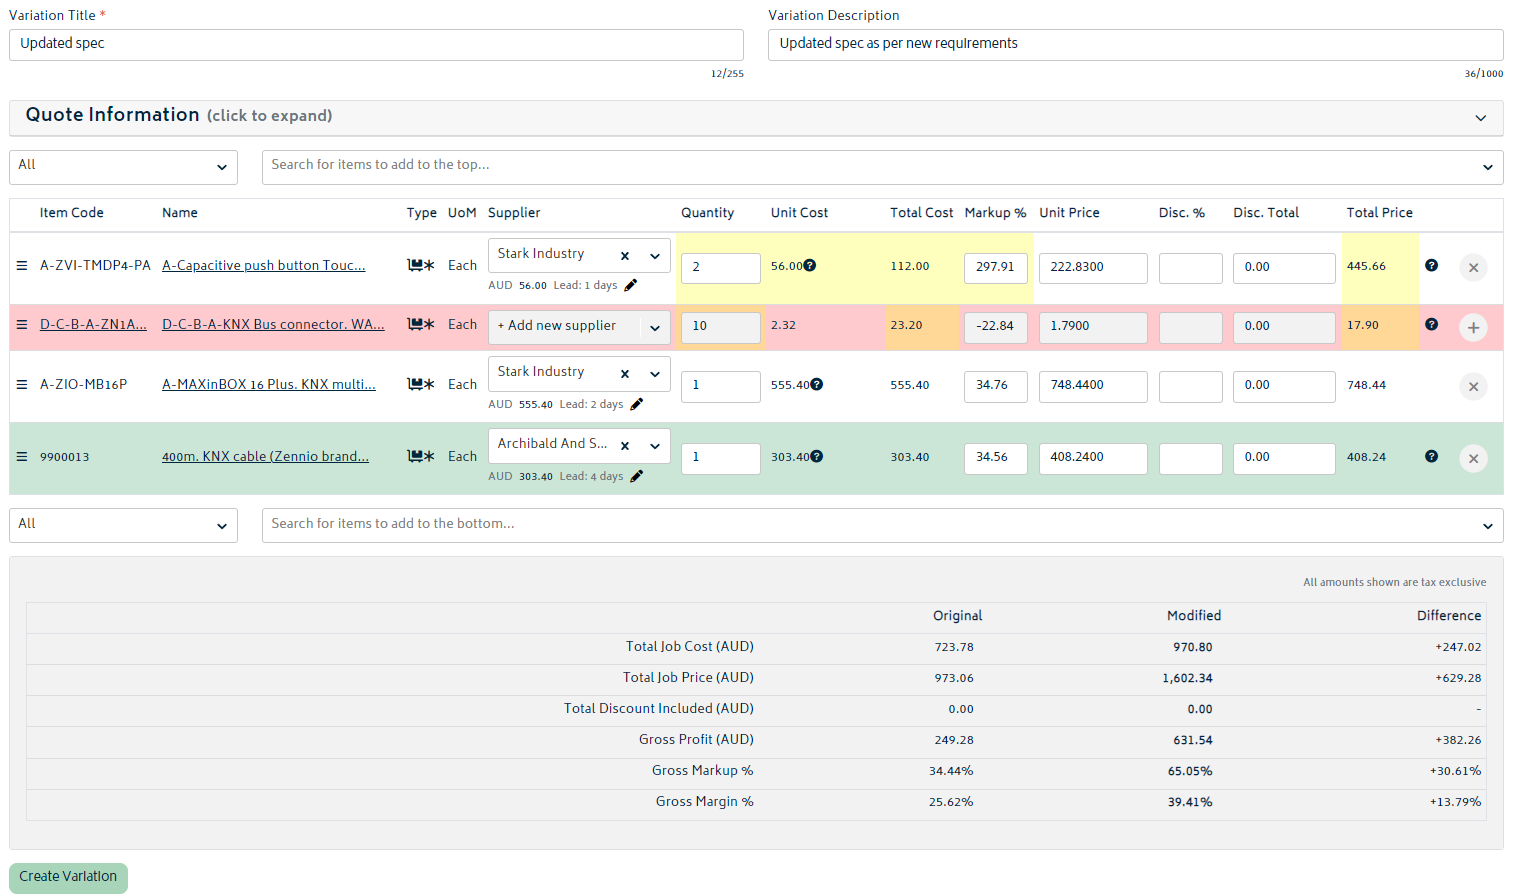Open A-MAXinBOX 16 Plus item link
1517x896 pixels.
(x=268, y=385)
